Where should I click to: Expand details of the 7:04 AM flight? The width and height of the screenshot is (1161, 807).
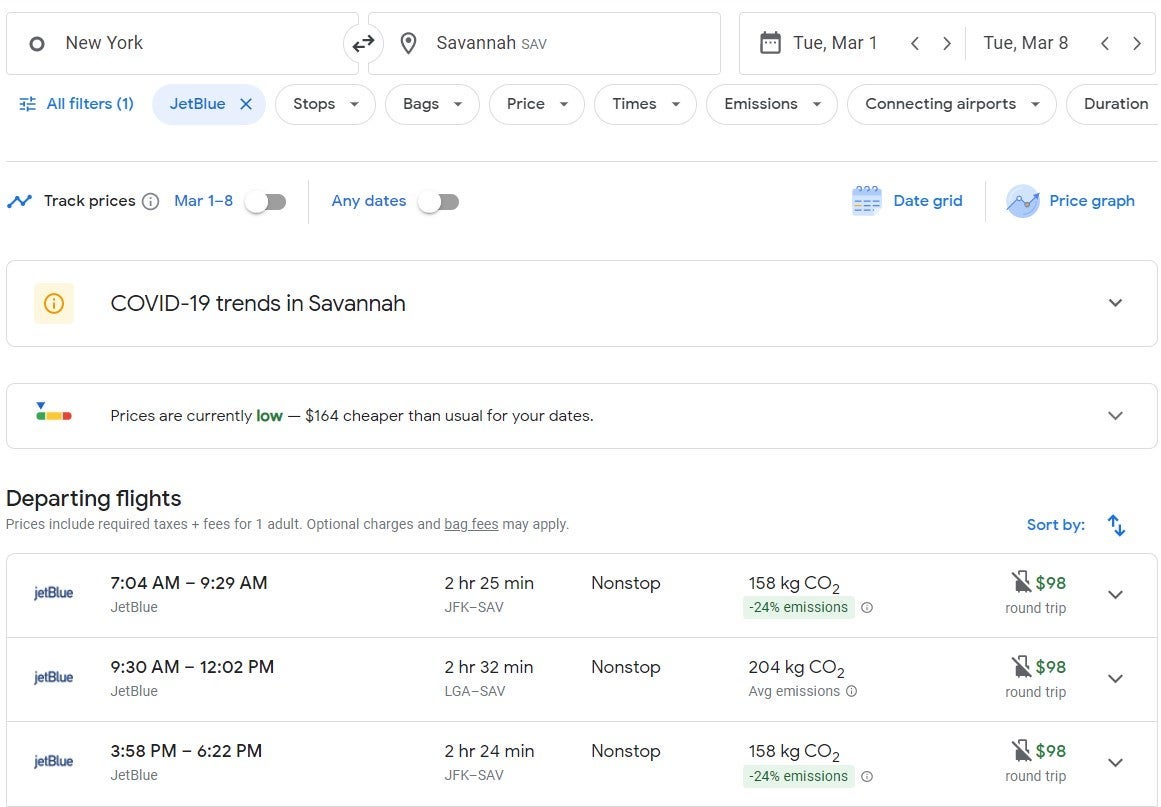(1115, 595)
